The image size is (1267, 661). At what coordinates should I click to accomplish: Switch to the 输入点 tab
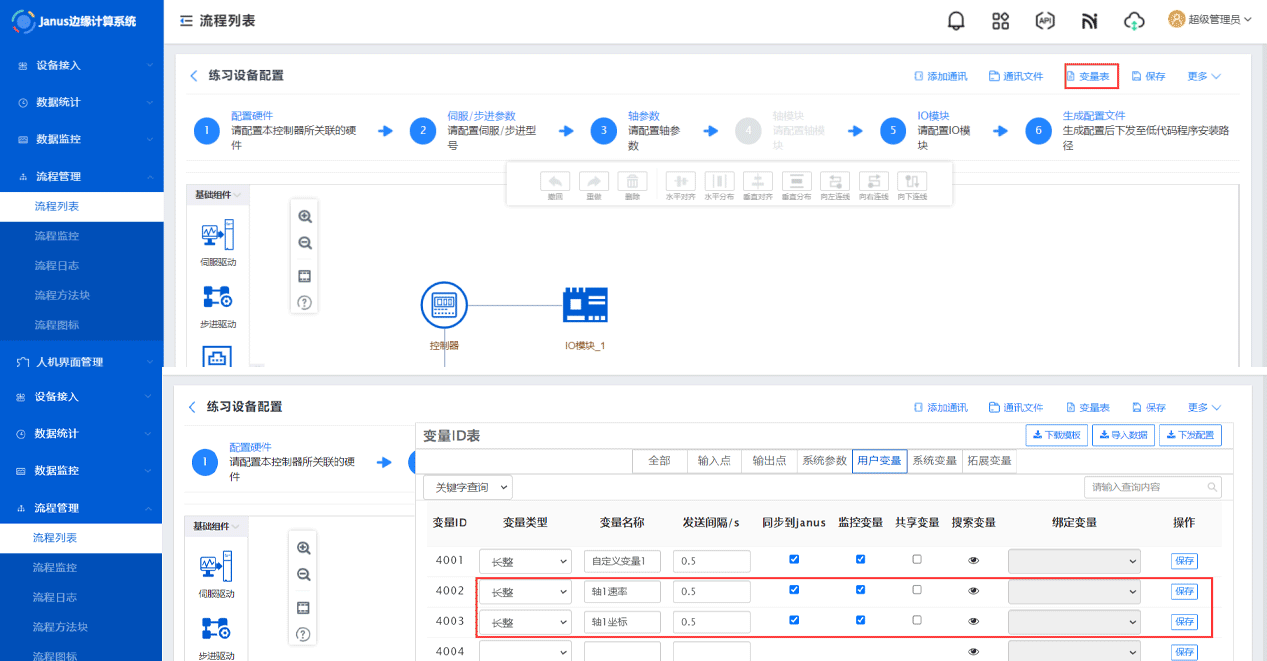(x=715, y=461)
